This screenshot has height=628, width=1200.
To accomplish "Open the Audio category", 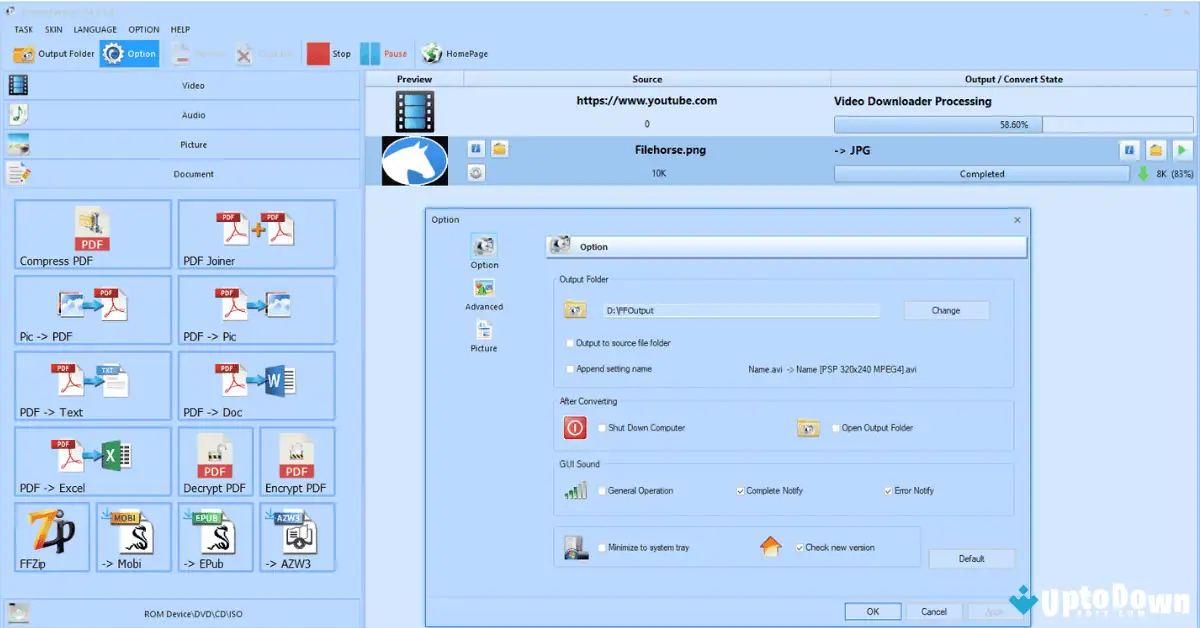I will pos(192,114).
